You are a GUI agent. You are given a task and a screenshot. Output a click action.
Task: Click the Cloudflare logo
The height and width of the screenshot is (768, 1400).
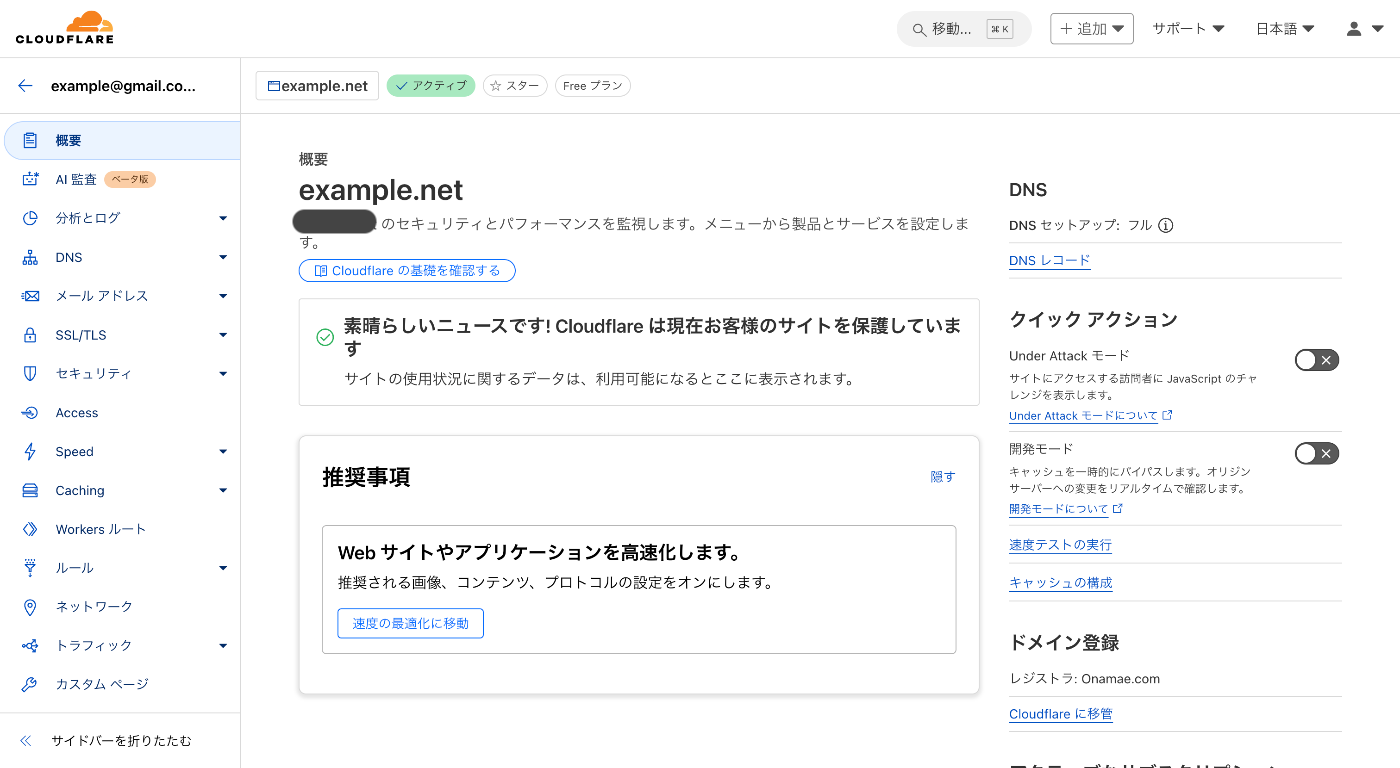click(x=65, y=28)
